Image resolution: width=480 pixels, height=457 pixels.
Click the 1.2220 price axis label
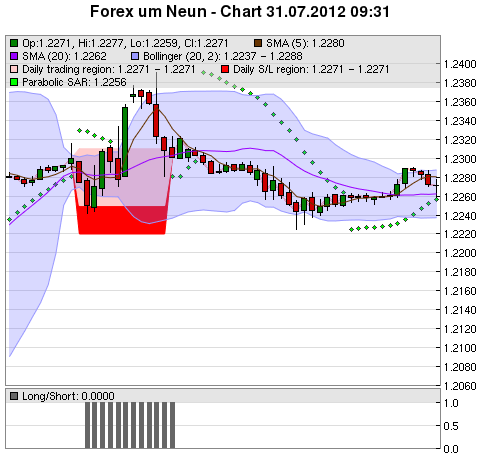[x=460, y=234]
